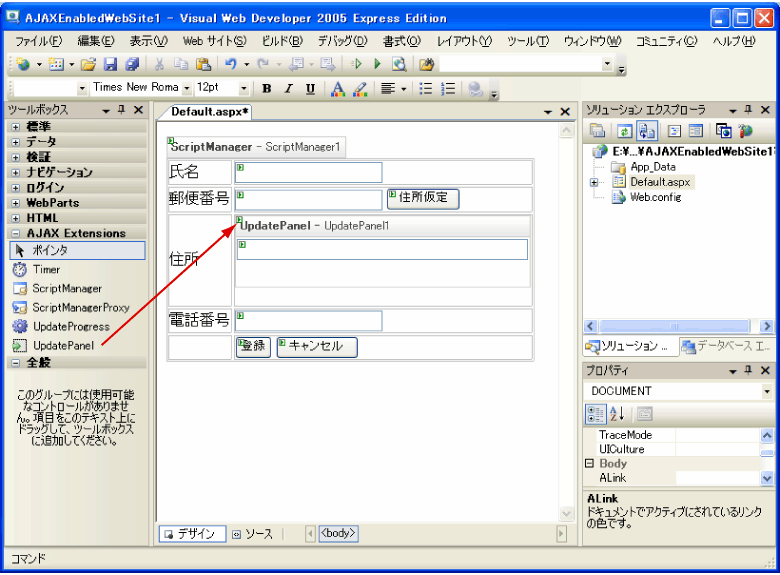Click the 住所仮定 button on the form

(x=423, y=198)
